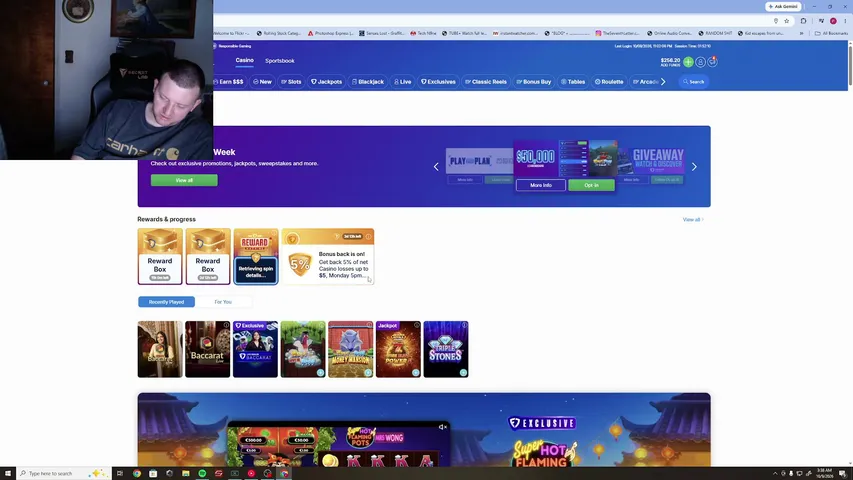
Task: Open Task View in the taskbar
Action: pyautogui.click(x=120, y=473)
